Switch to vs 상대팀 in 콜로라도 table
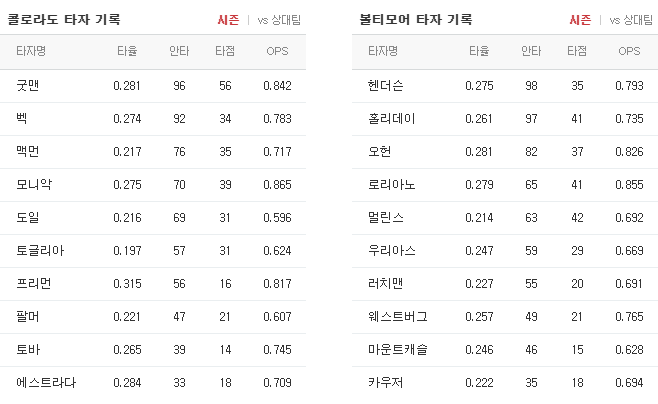The height and width of the screenshot is (404, 658). 279,20
